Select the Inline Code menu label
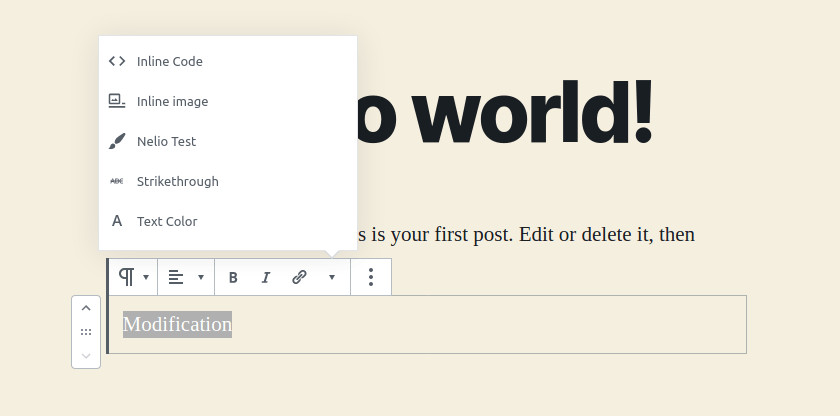The height and width of the screenshot is (416, 840). tap(170, 62)
